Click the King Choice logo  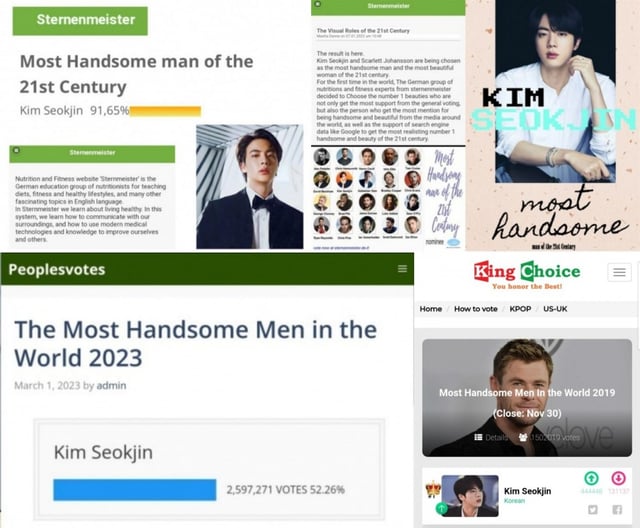coord(527,275)
